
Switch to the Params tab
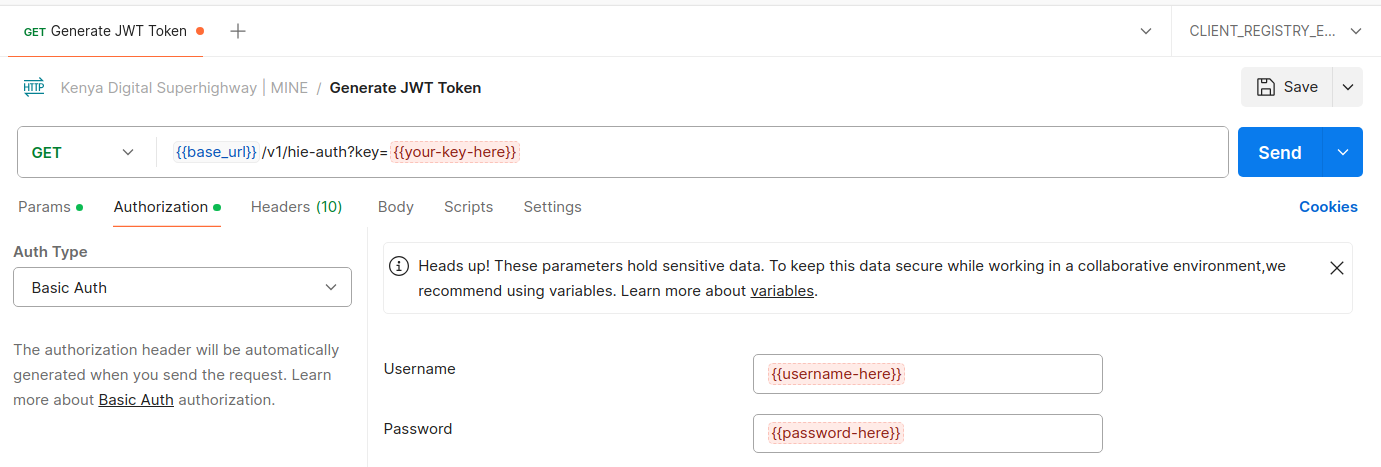[x=45, y=207]
